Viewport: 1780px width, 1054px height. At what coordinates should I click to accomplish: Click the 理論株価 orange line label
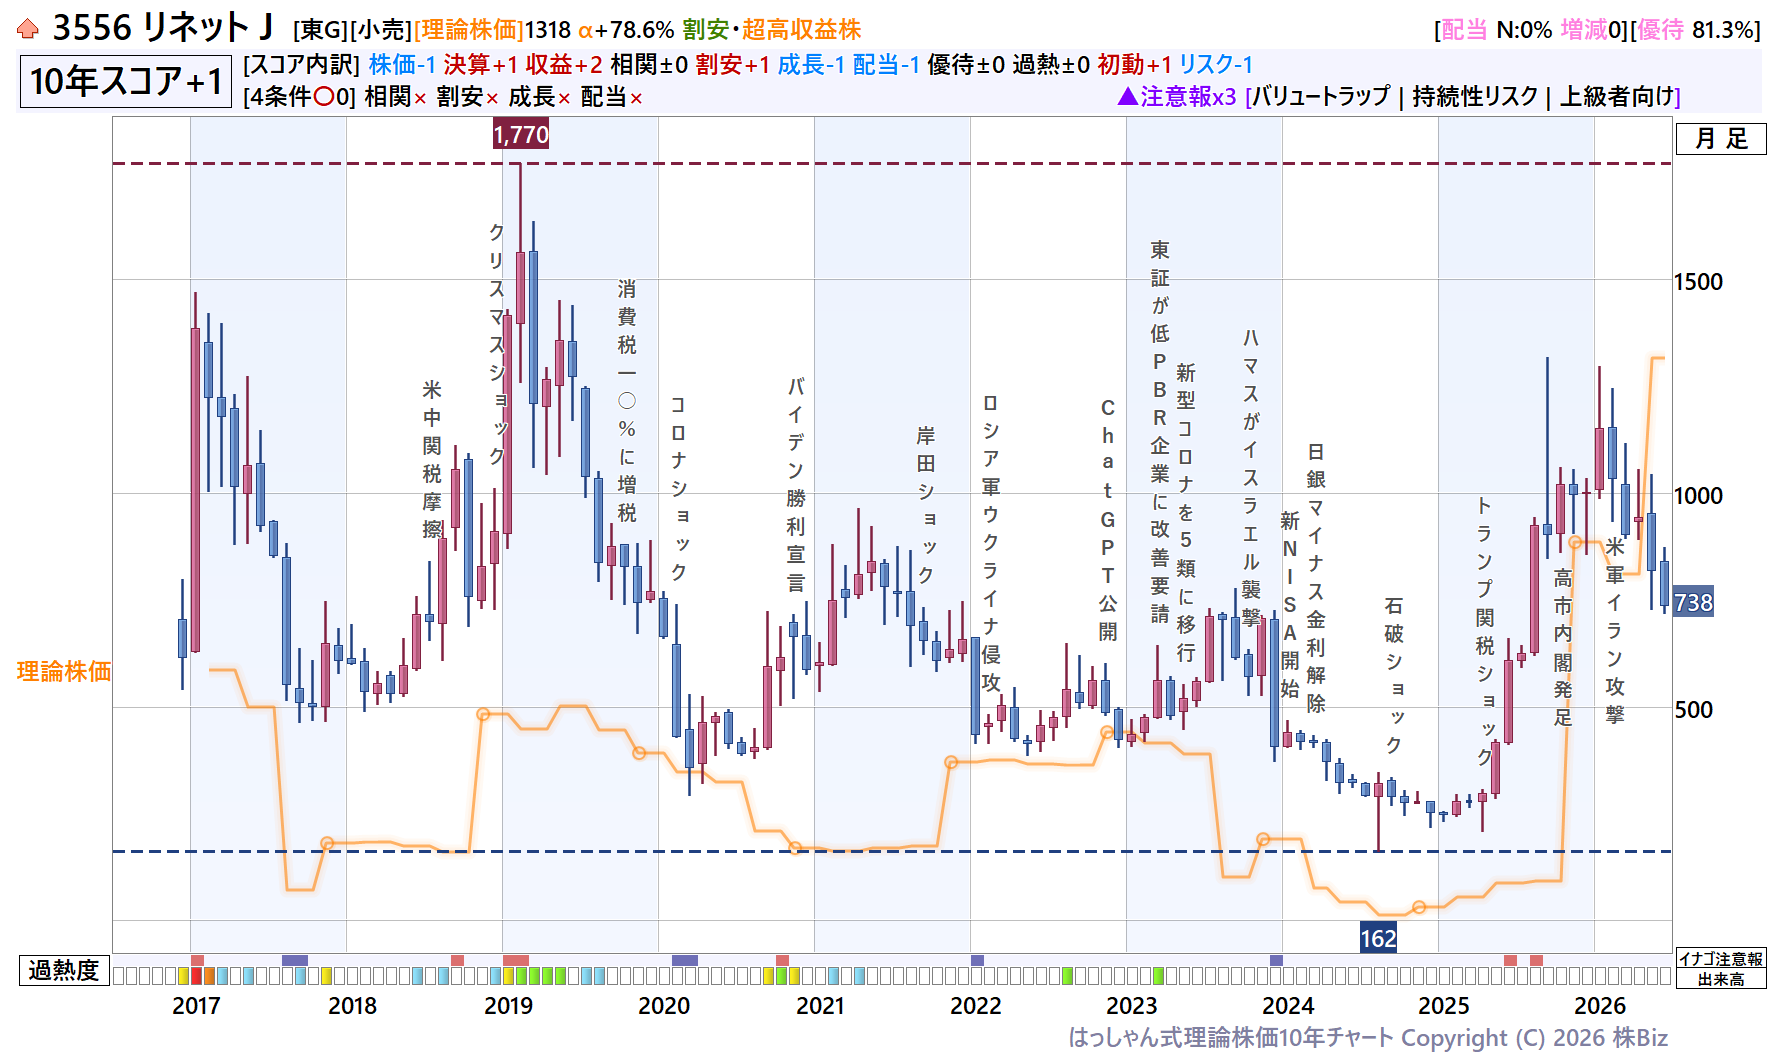pyautogui.click(x=63, y=671)
